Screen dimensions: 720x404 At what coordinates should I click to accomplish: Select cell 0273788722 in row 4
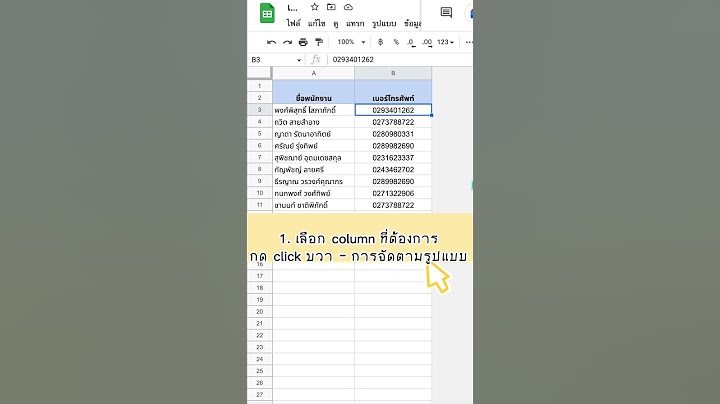point(393,122)
